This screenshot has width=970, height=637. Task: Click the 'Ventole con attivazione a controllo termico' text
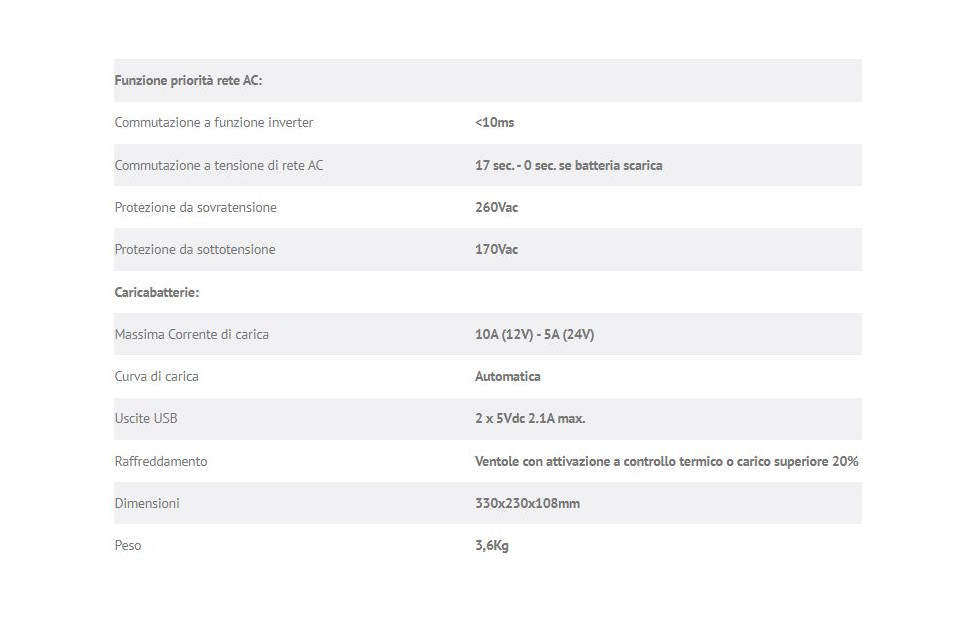tap(598, 461)
